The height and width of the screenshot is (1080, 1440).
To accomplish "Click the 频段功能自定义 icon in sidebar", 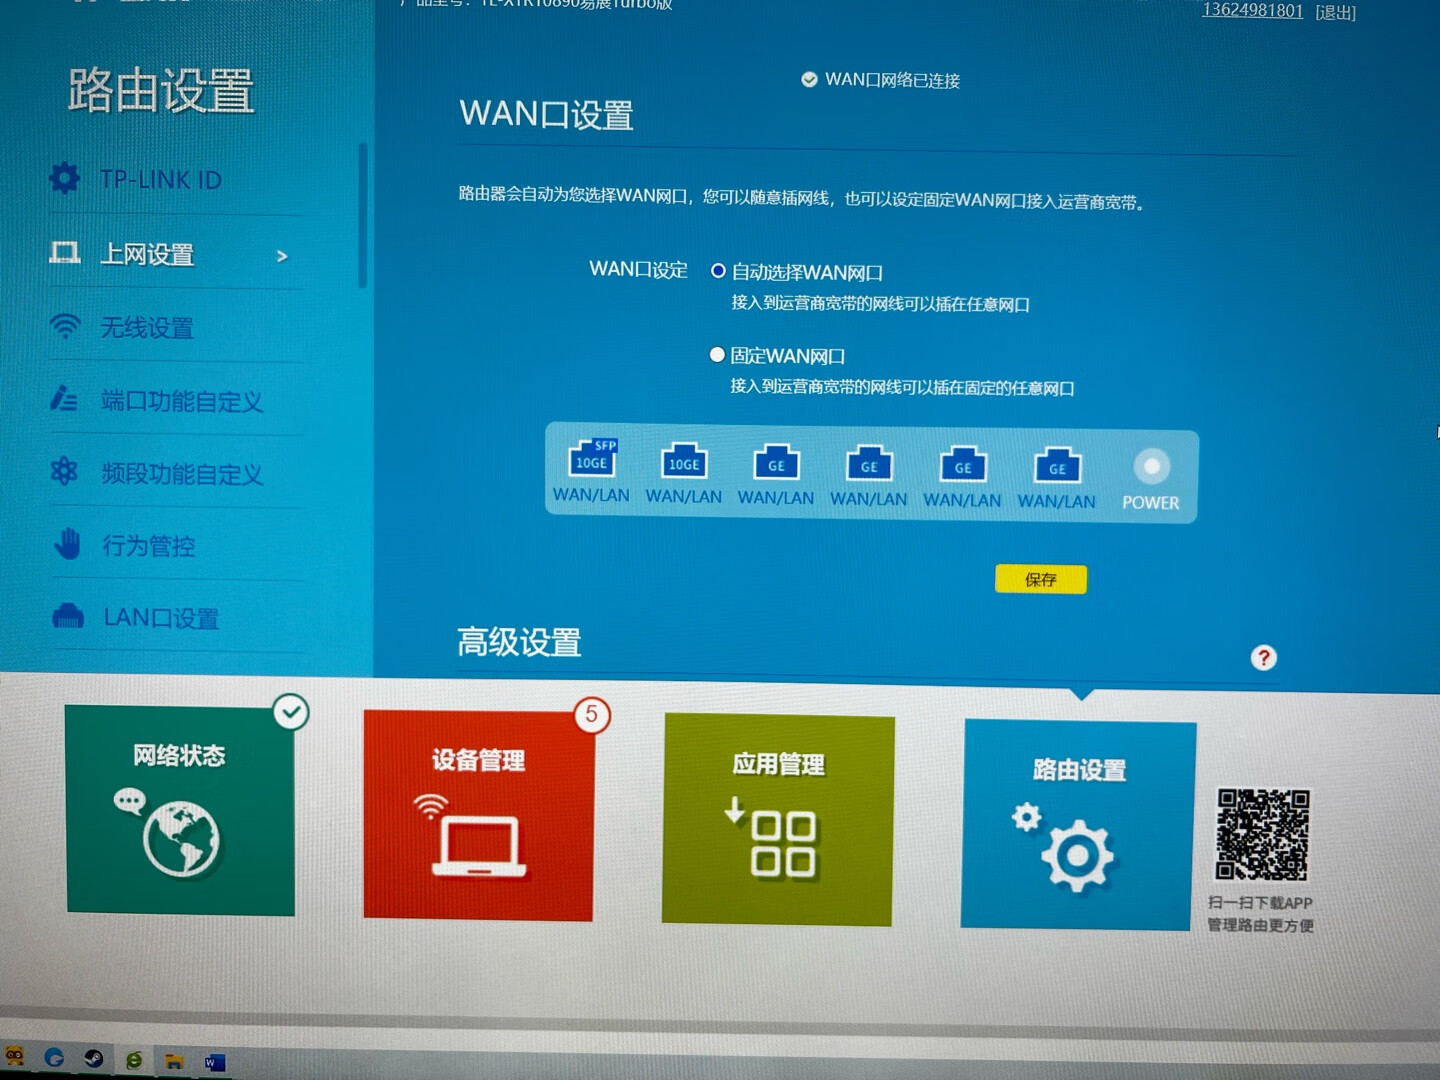I will 64,471.
